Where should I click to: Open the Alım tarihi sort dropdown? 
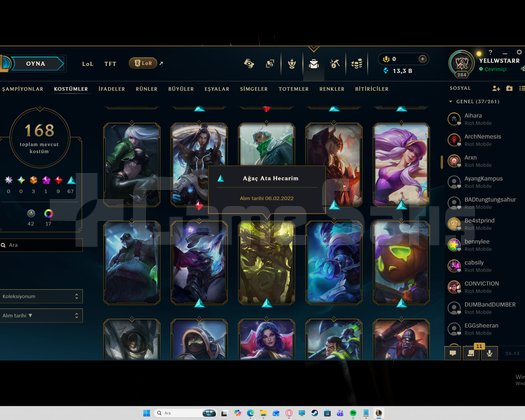(41, 316)
